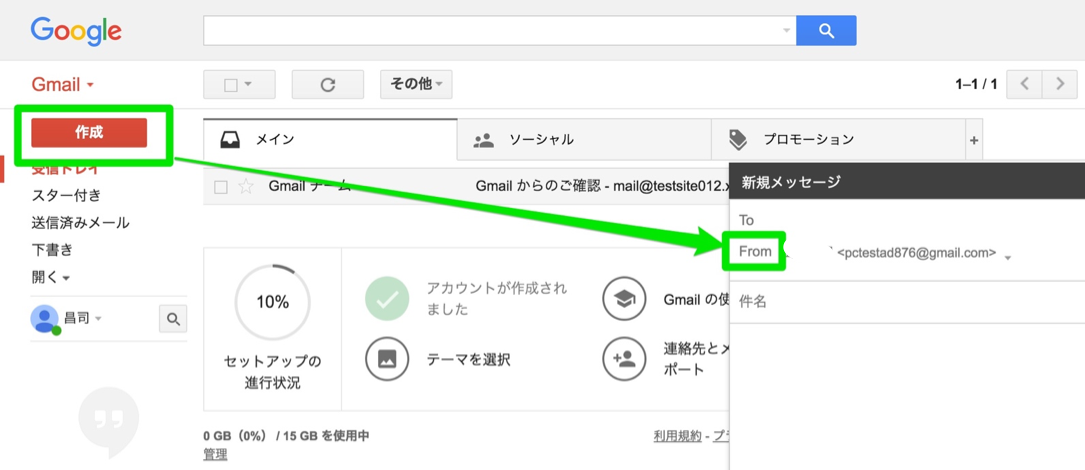1085x470 pixels.
Task: Switch to the メイン tab
Action: pyautogui.click(x=331, y=140)
